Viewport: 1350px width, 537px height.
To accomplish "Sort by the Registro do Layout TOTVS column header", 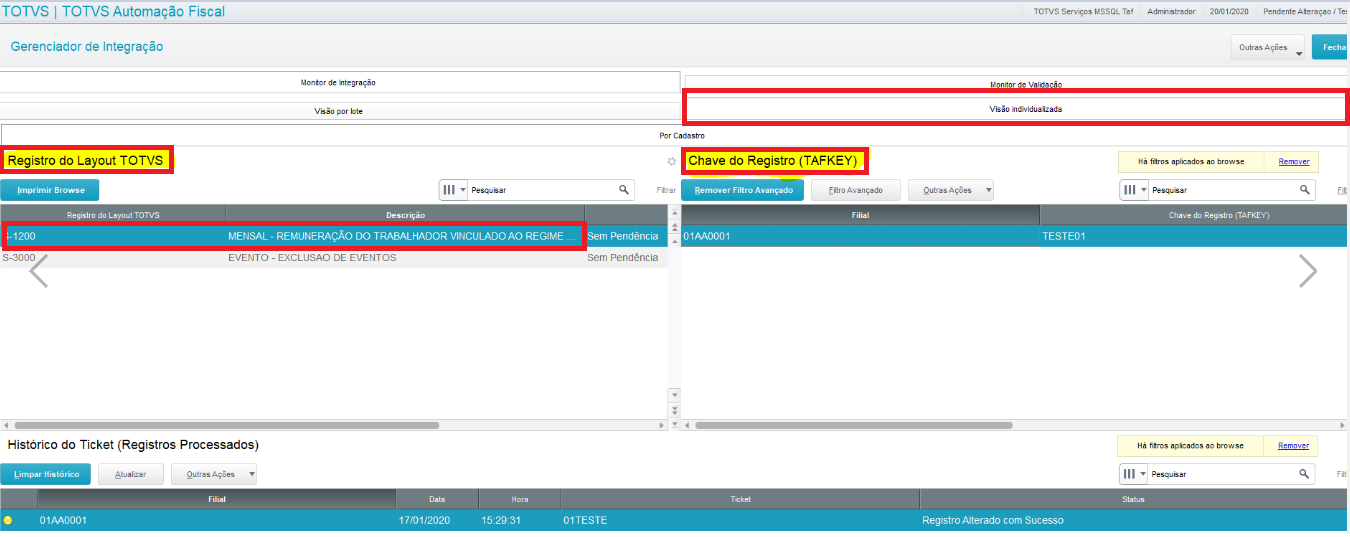I will [113, 215].
